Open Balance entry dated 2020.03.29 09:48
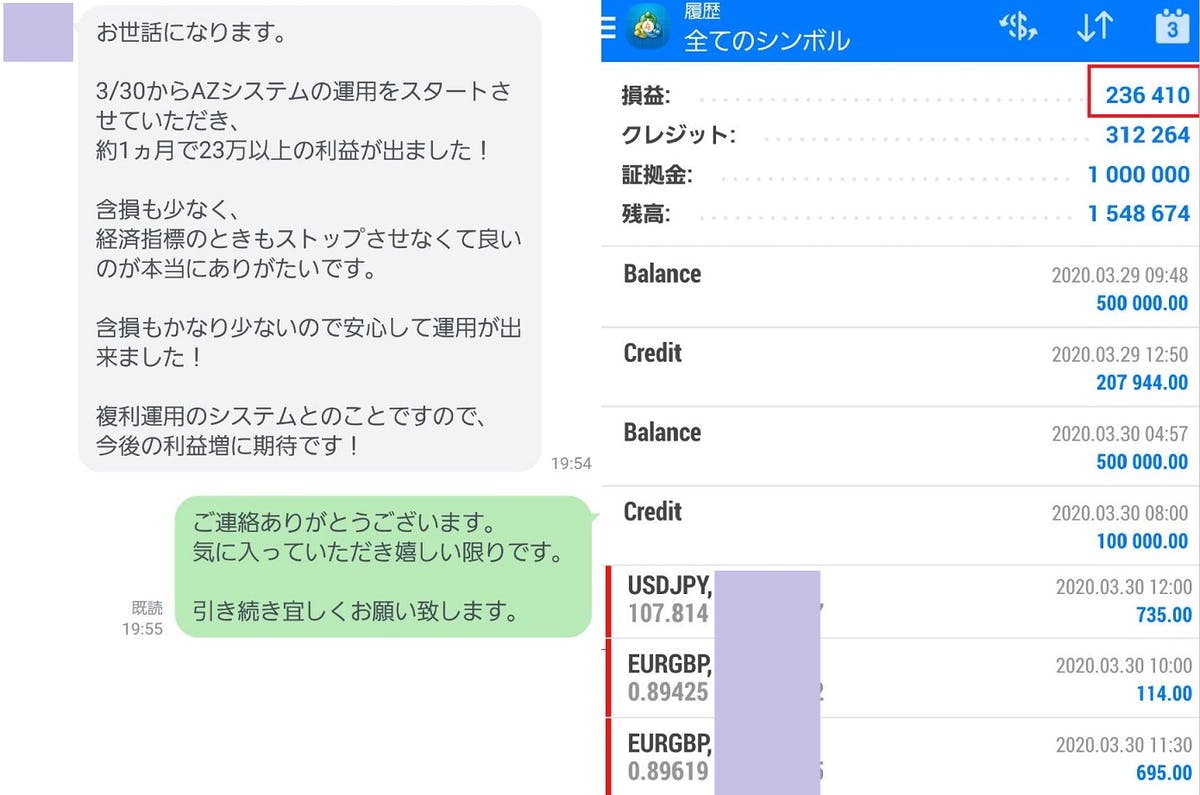This screenshot has height=795, width=1200. point(900,288)
